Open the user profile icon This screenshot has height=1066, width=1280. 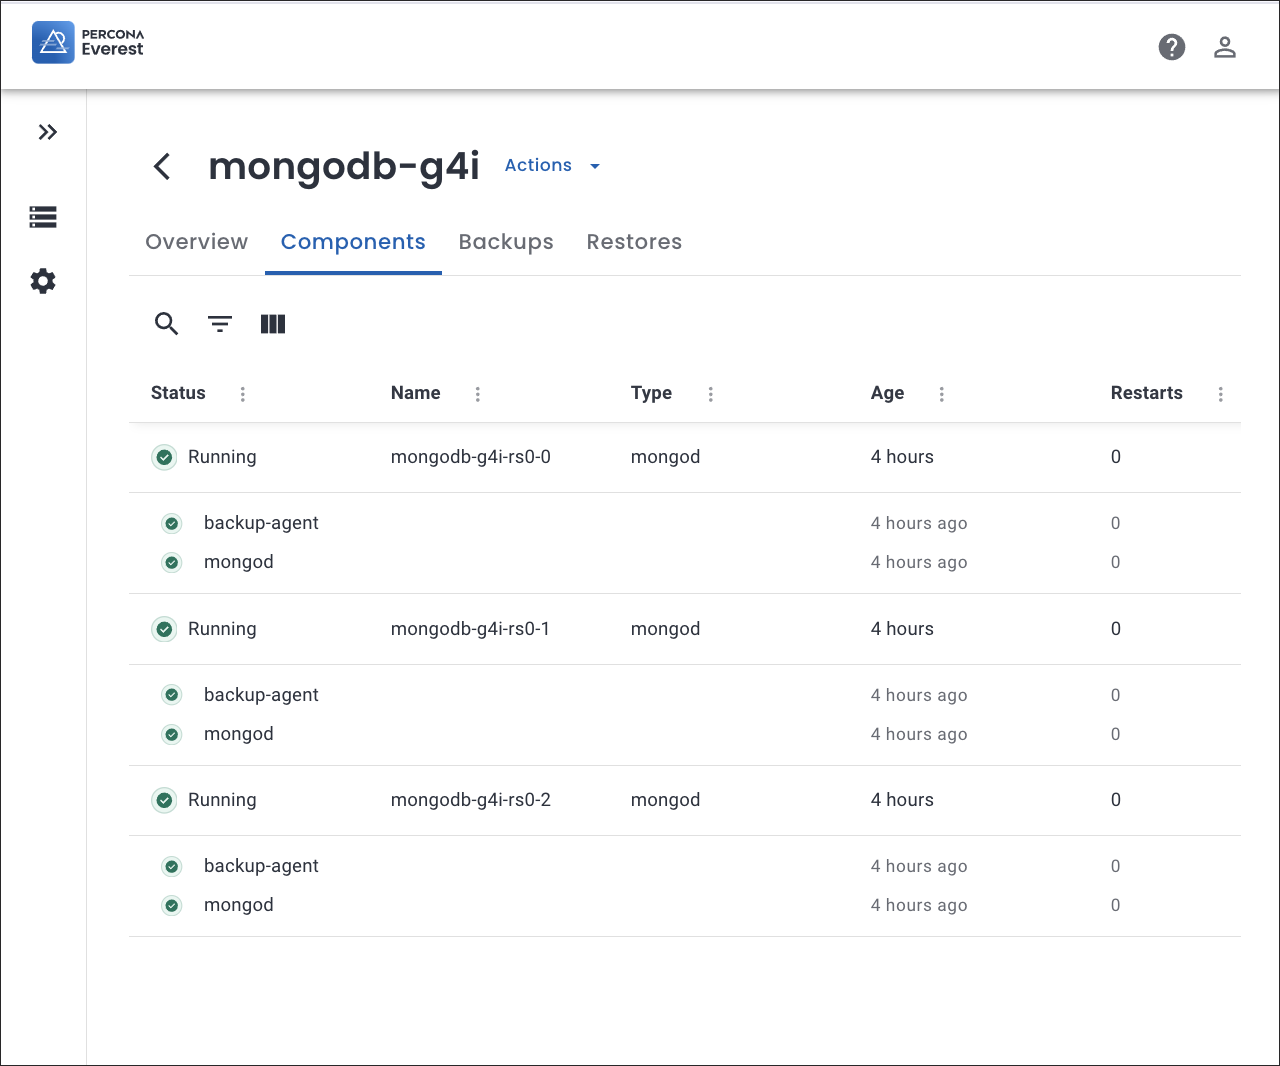pos(1225,47)
